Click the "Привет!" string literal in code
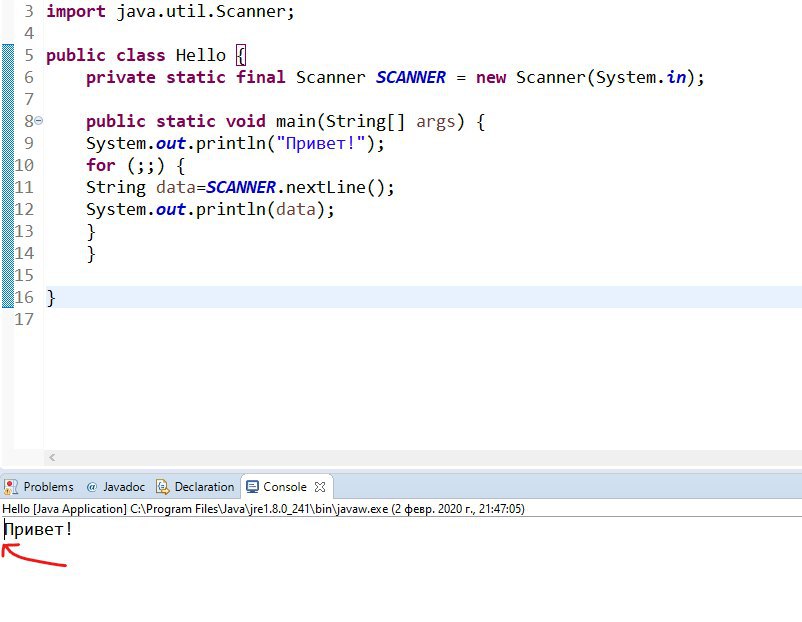This screenshot has height=622, width=802. tap(321, 143)
